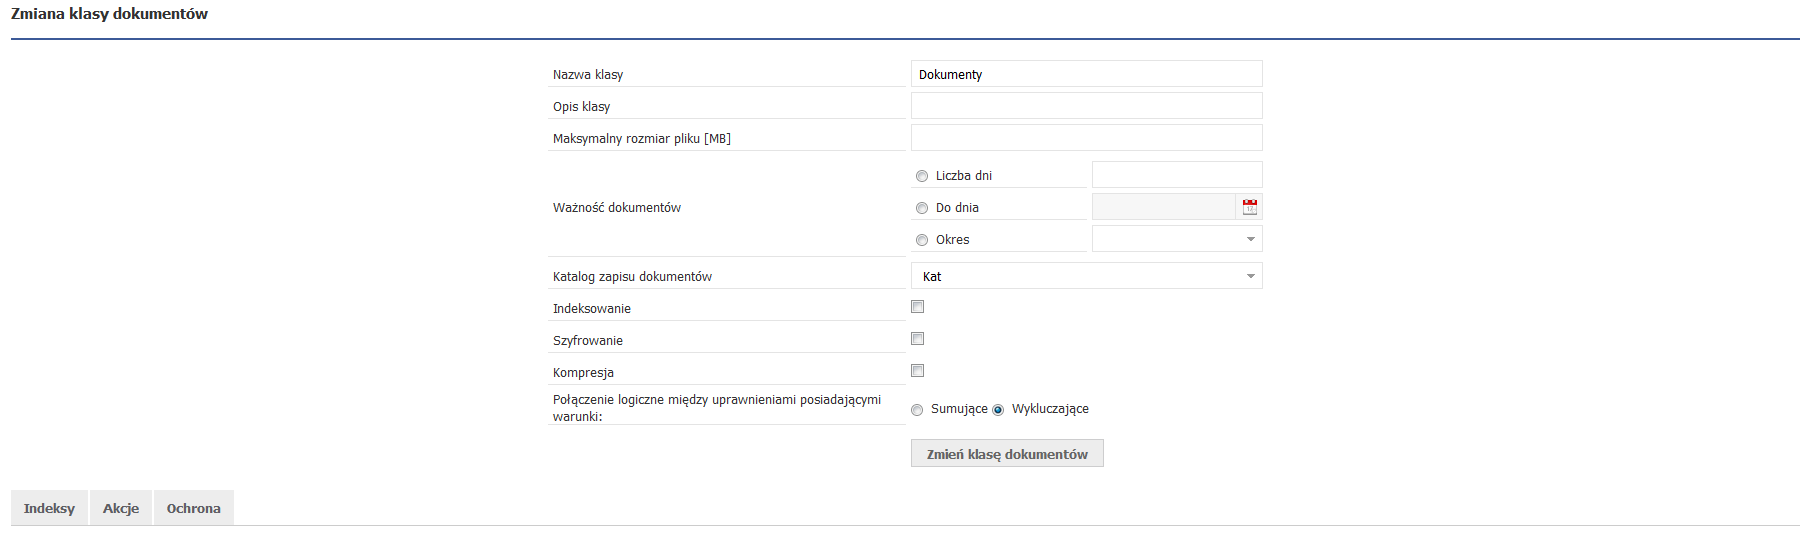Open the Akcje tab
The image size is (1809, 555).
(x=121, y=508)
